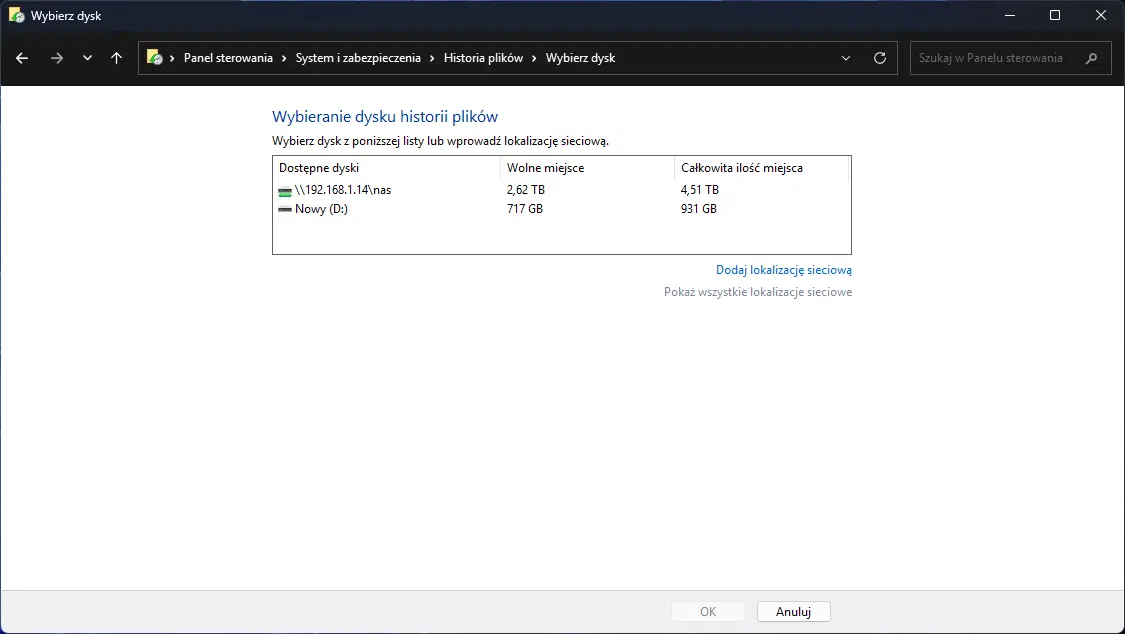
Task: Open 'System i zabezpieczenia' breadcrumb
Action: (358, 58)
